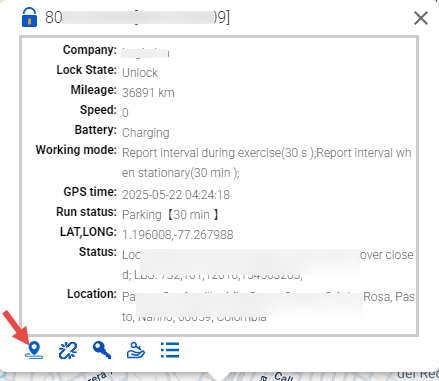Click the Location address text
Screen dimensions: 439x381
(x=268, y=307)
